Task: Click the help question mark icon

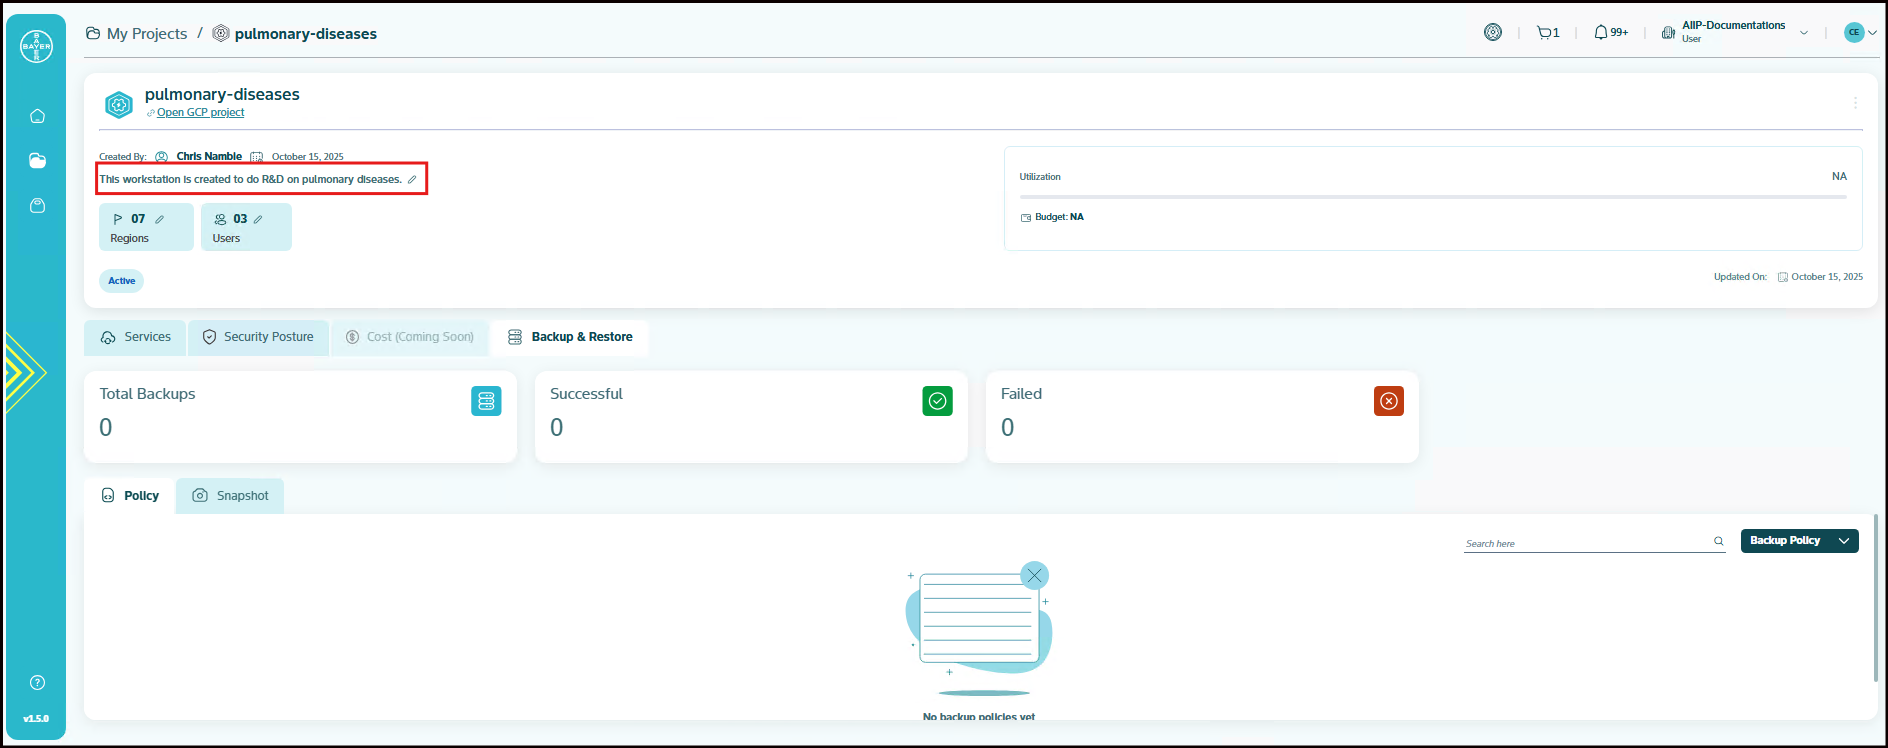Action: [x=37, y=683]
